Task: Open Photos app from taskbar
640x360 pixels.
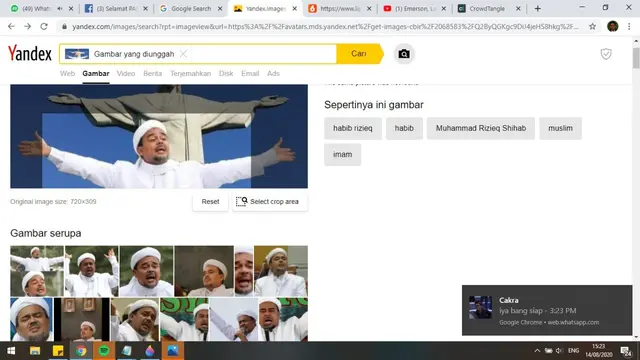Action: tap(173, 351)
